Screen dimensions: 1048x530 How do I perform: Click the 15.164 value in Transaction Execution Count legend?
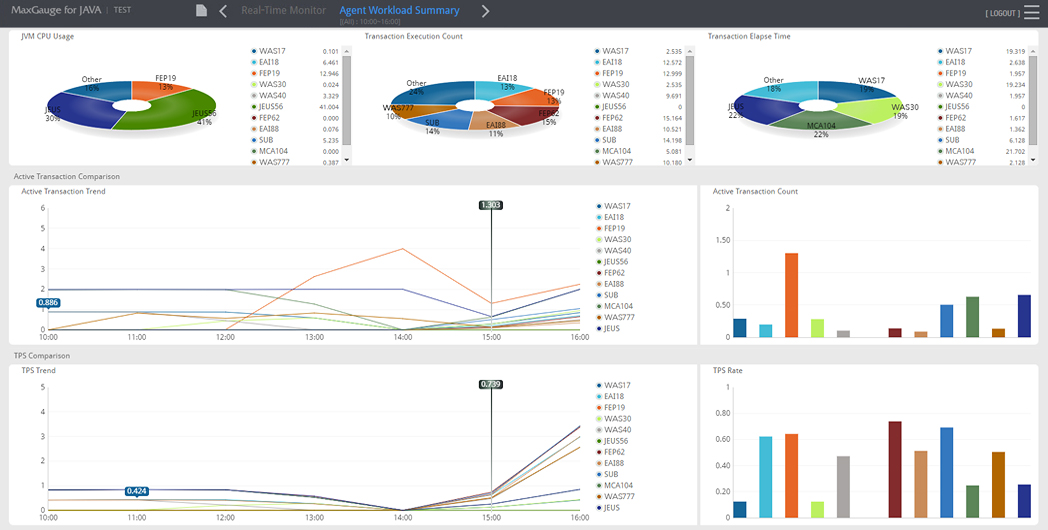pos(673,118)
